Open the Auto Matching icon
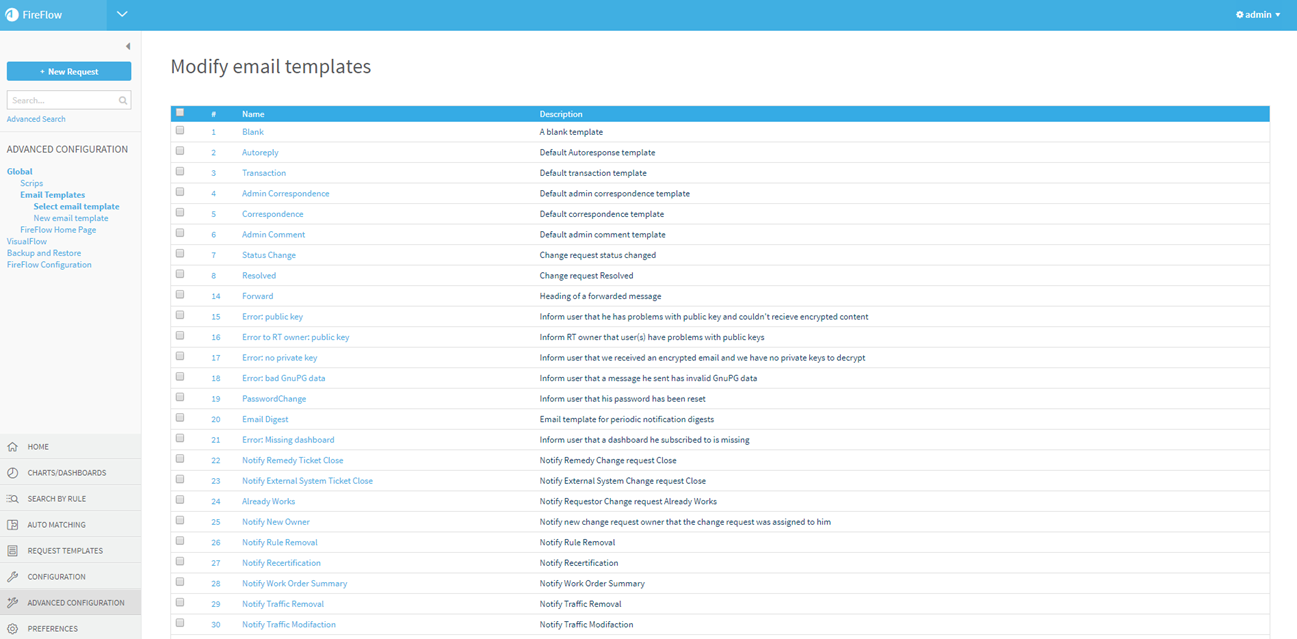The height and width of the screenshot is (639, 1297). pyautogui.click(x=12, y=525)
